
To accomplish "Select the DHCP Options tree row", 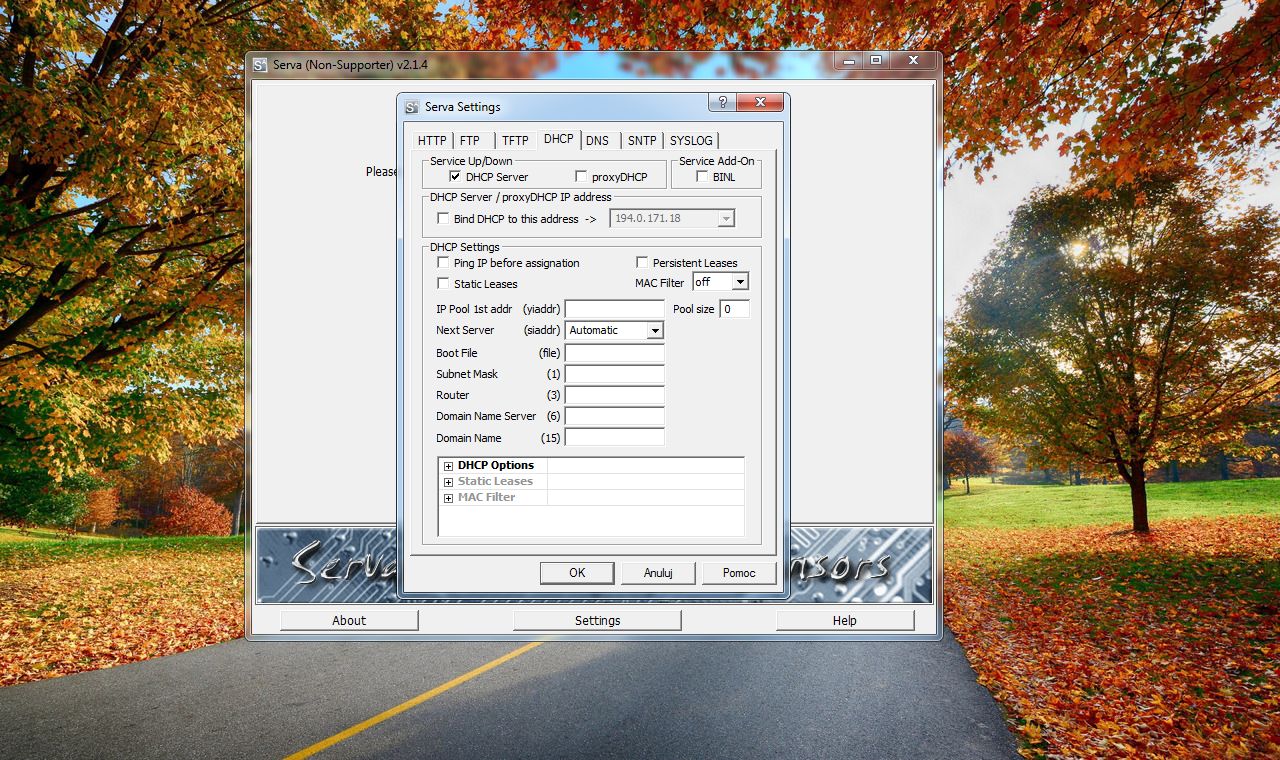I will point(592,466).
